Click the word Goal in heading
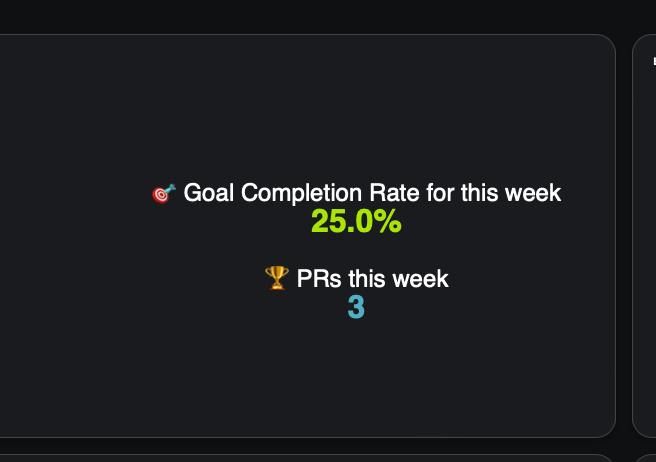 [x=208, y=193]
